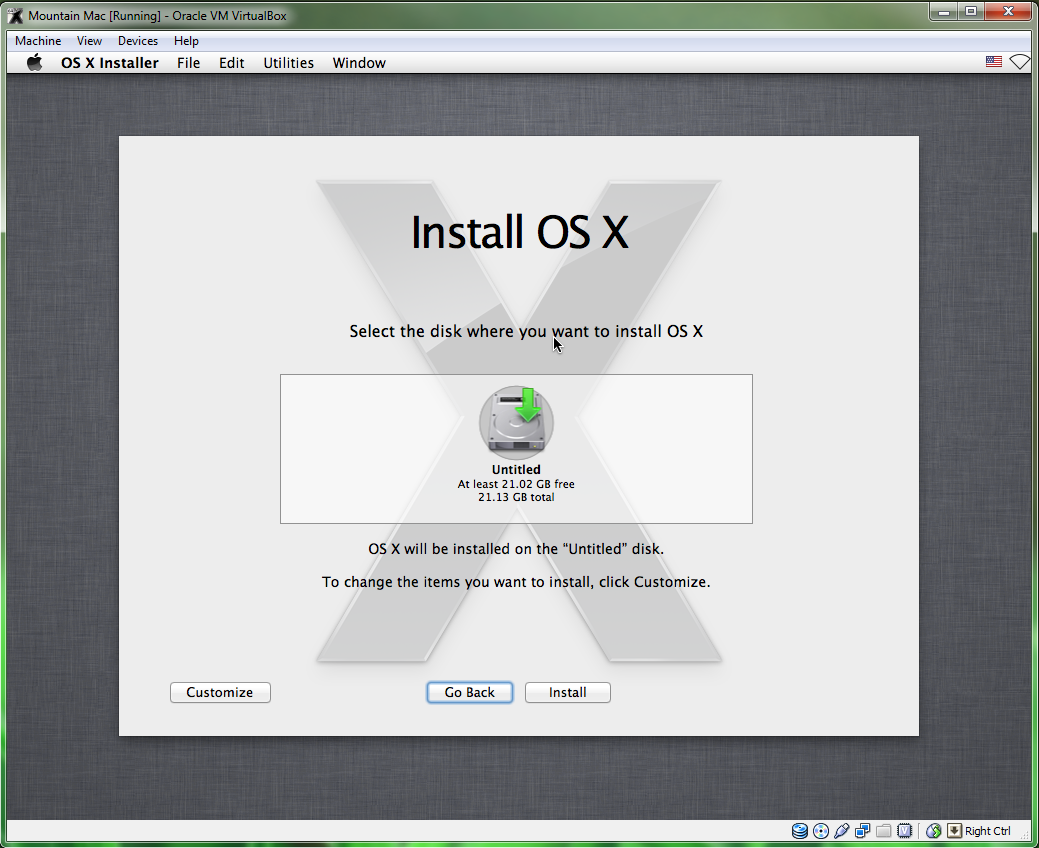Close the VirtualBox window
This screenshot has width=1039, height=848.
point(1009,12)
